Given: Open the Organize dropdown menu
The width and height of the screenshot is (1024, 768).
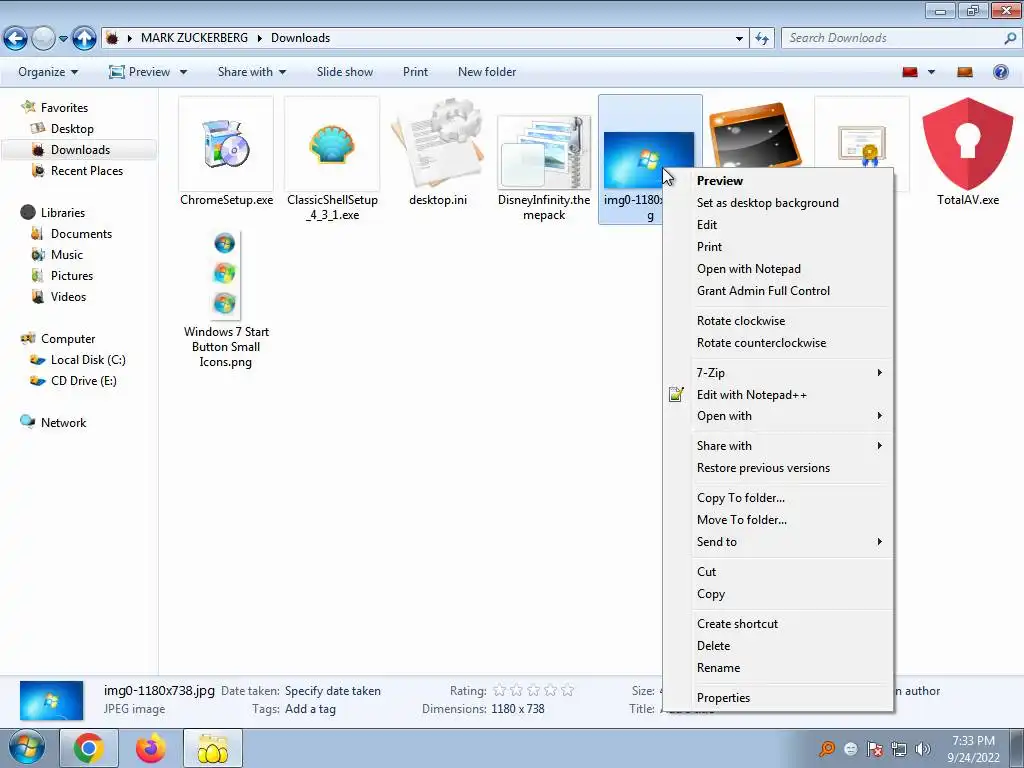Looking at the screenshot, I should 48,72.
